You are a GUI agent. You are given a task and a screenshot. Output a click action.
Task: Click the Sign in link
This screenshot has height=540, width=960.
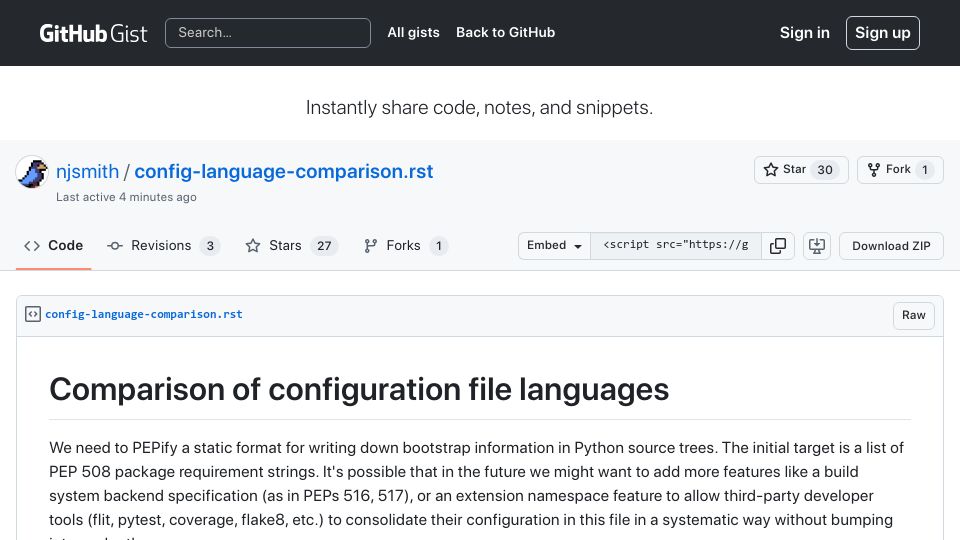coord(804,33)
